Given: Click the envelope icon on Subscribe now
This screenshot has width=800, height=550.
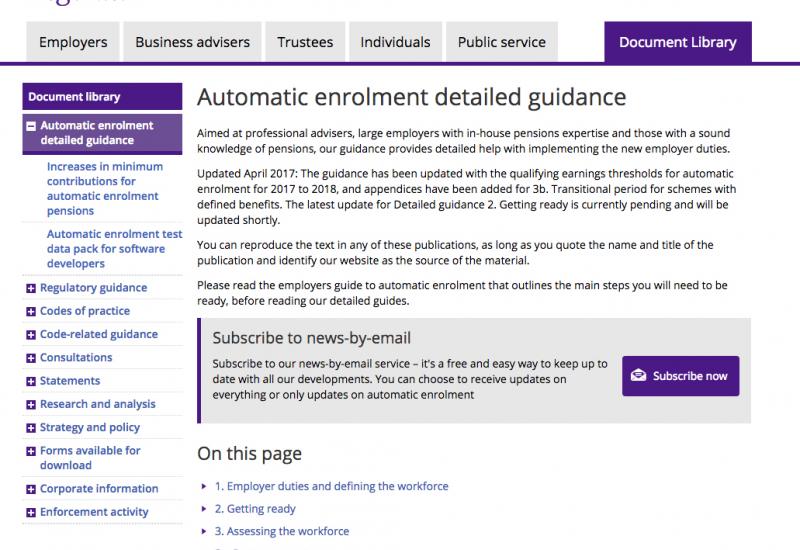Looking at the screenshot, I should pyautogui.click(x=638, y=376).
